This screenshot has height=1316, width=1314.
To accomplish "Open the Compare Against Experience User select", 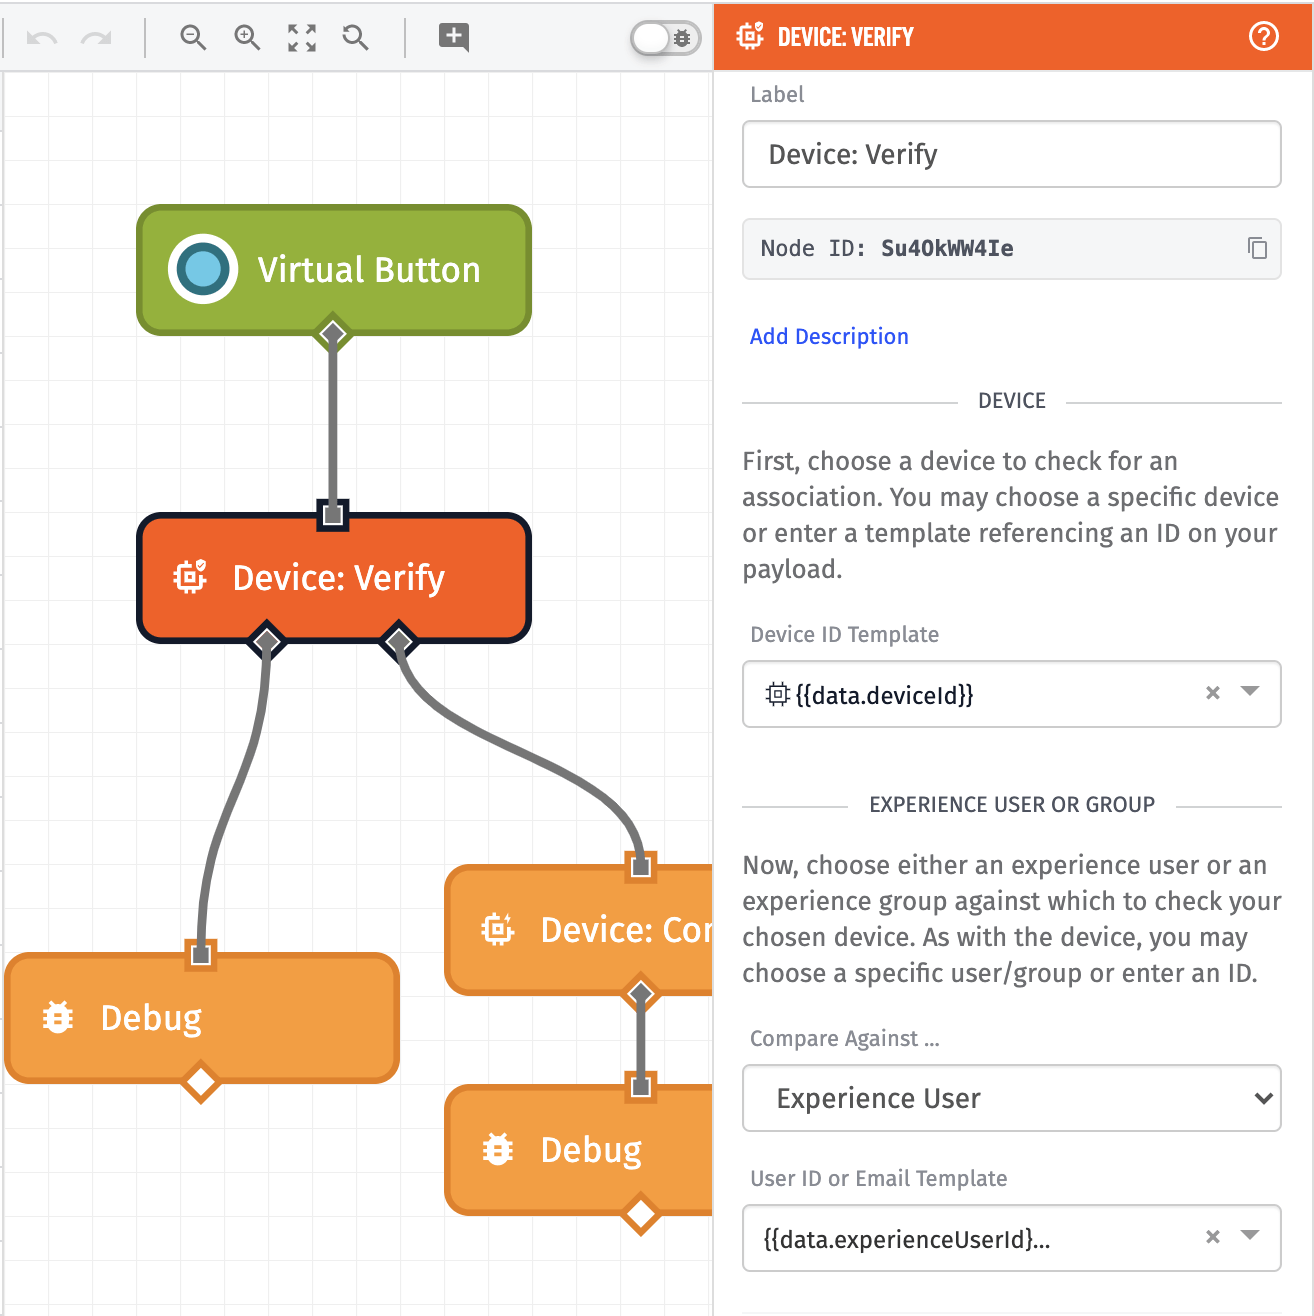I will [1011, 1098].
